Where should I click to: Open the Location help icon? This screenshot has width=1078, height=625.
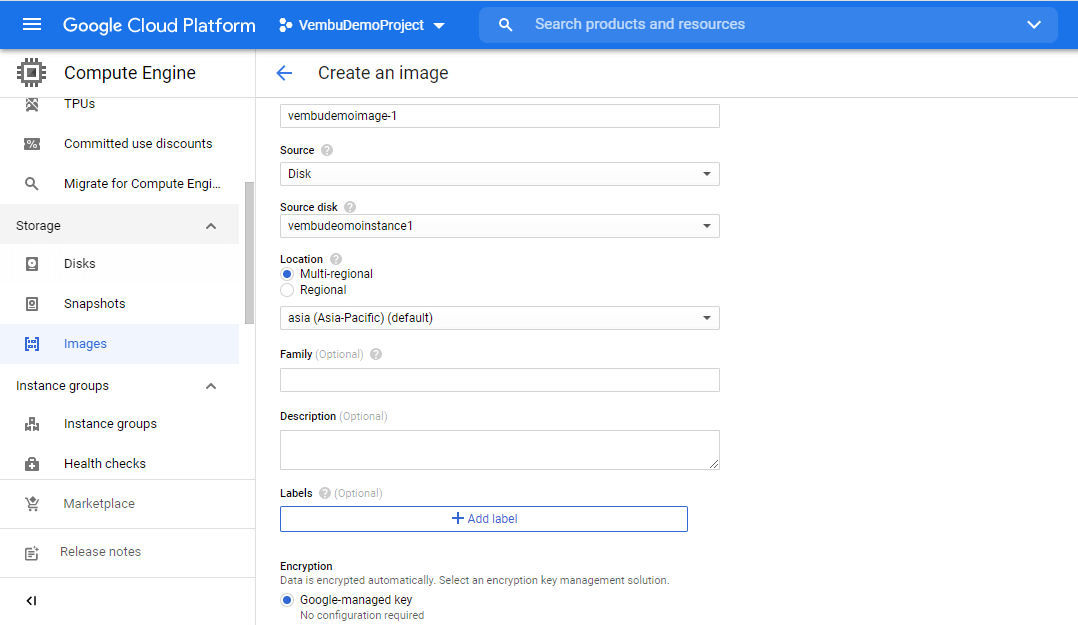336,259
